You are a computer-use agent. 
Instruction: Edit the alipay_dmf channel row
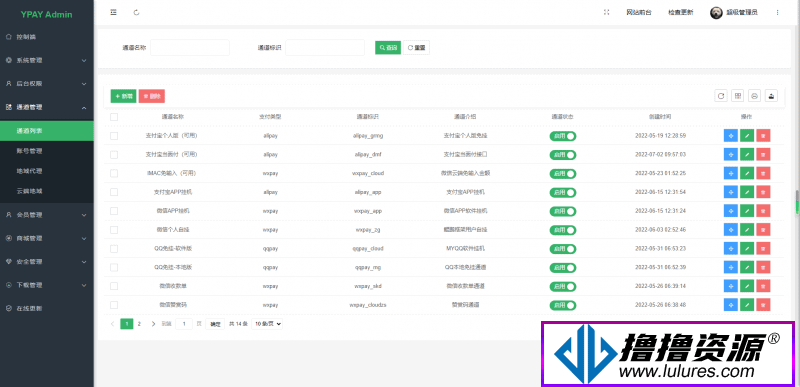747,154
